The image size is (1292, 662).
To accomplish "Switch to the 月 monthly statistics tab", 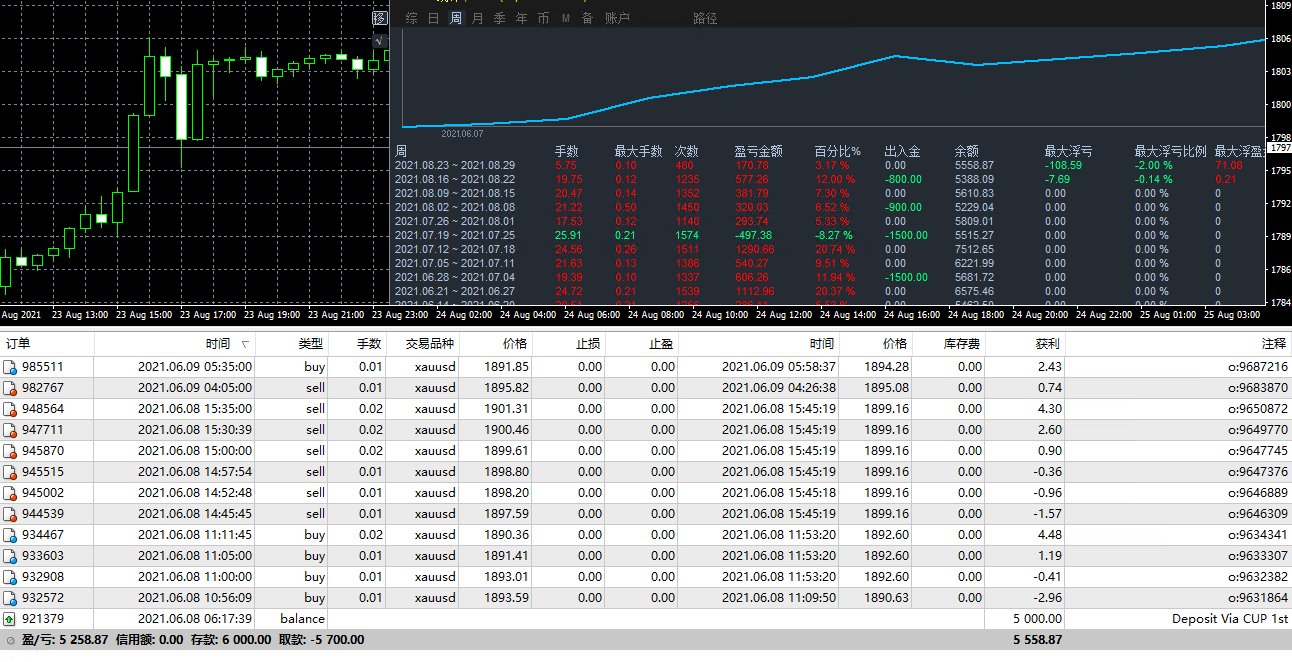I will pyautogui.click(x=478, y=18).
